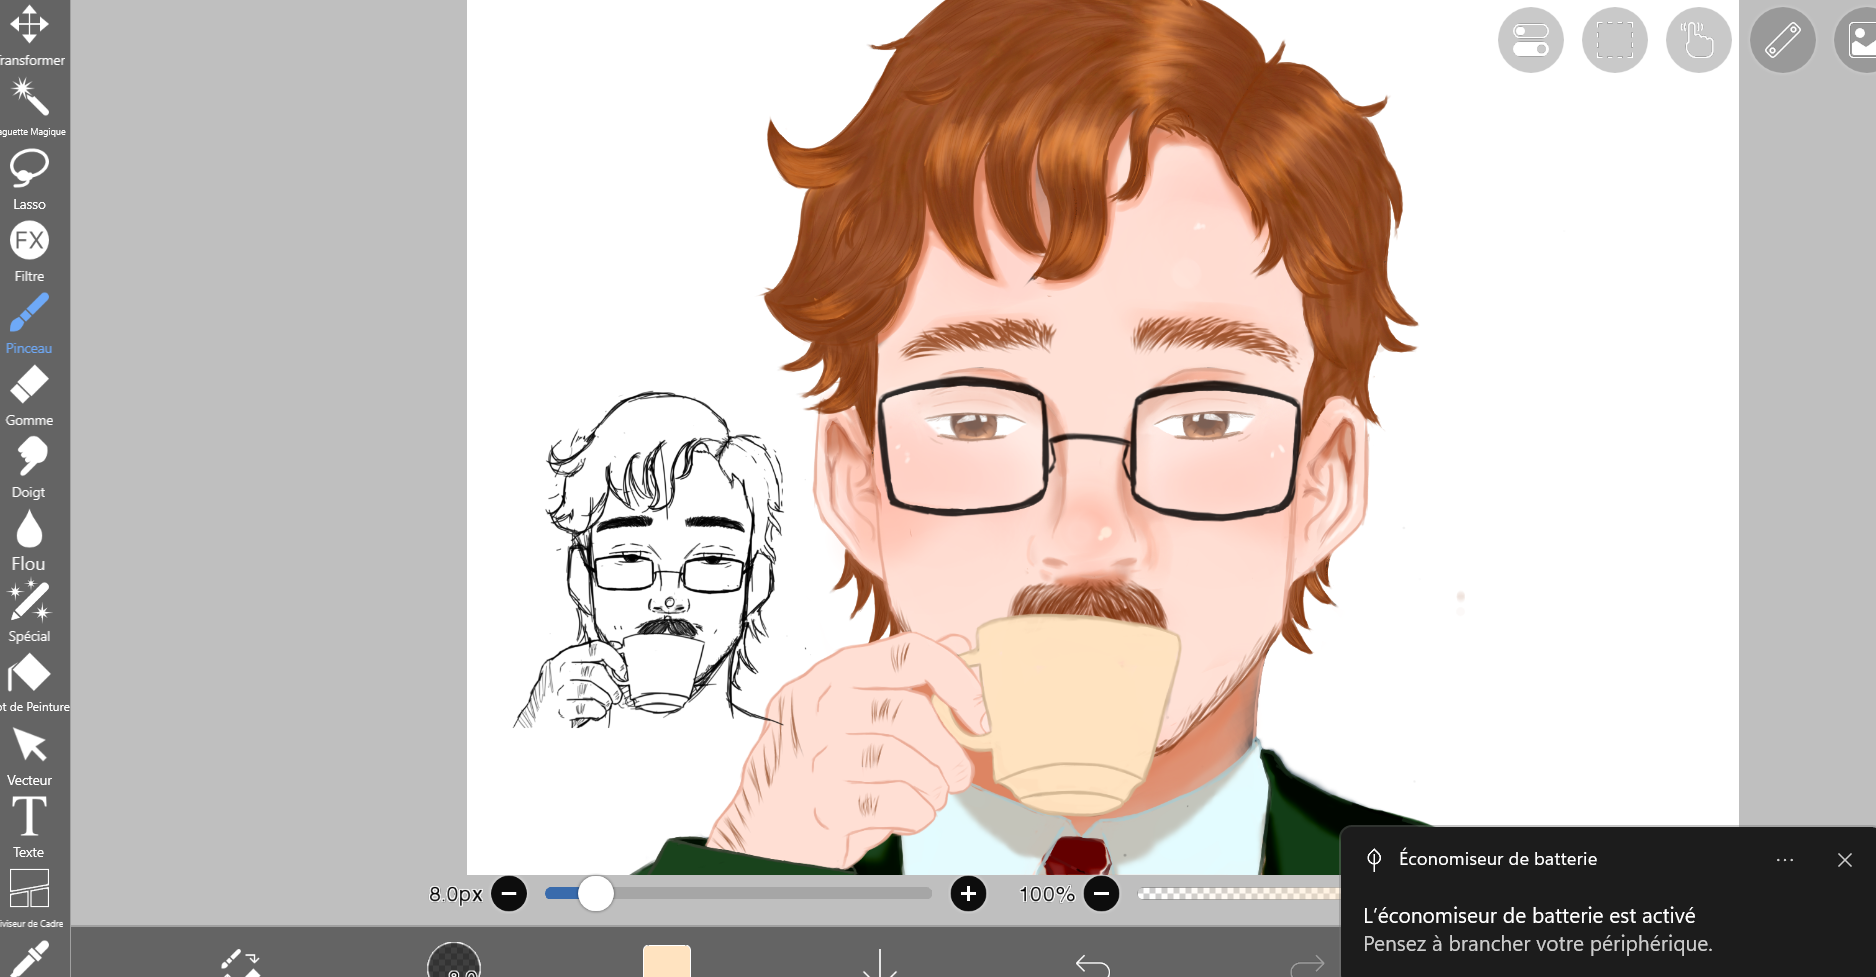
Task: Decrease opacity with the minus button
Action: click(1101, 893)
